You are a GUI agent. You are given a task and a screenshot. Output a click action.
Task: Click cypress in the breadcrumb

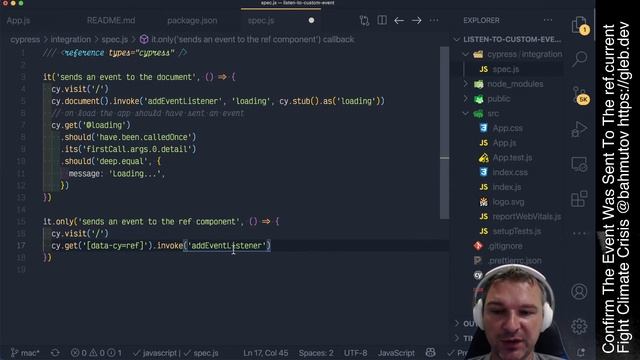click(x=25, y=39)
